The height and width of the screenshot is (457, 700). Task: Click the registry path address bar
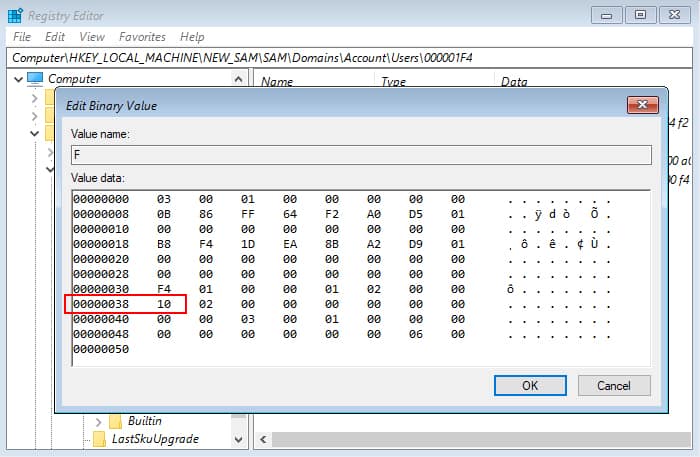(x=350, y=58)
